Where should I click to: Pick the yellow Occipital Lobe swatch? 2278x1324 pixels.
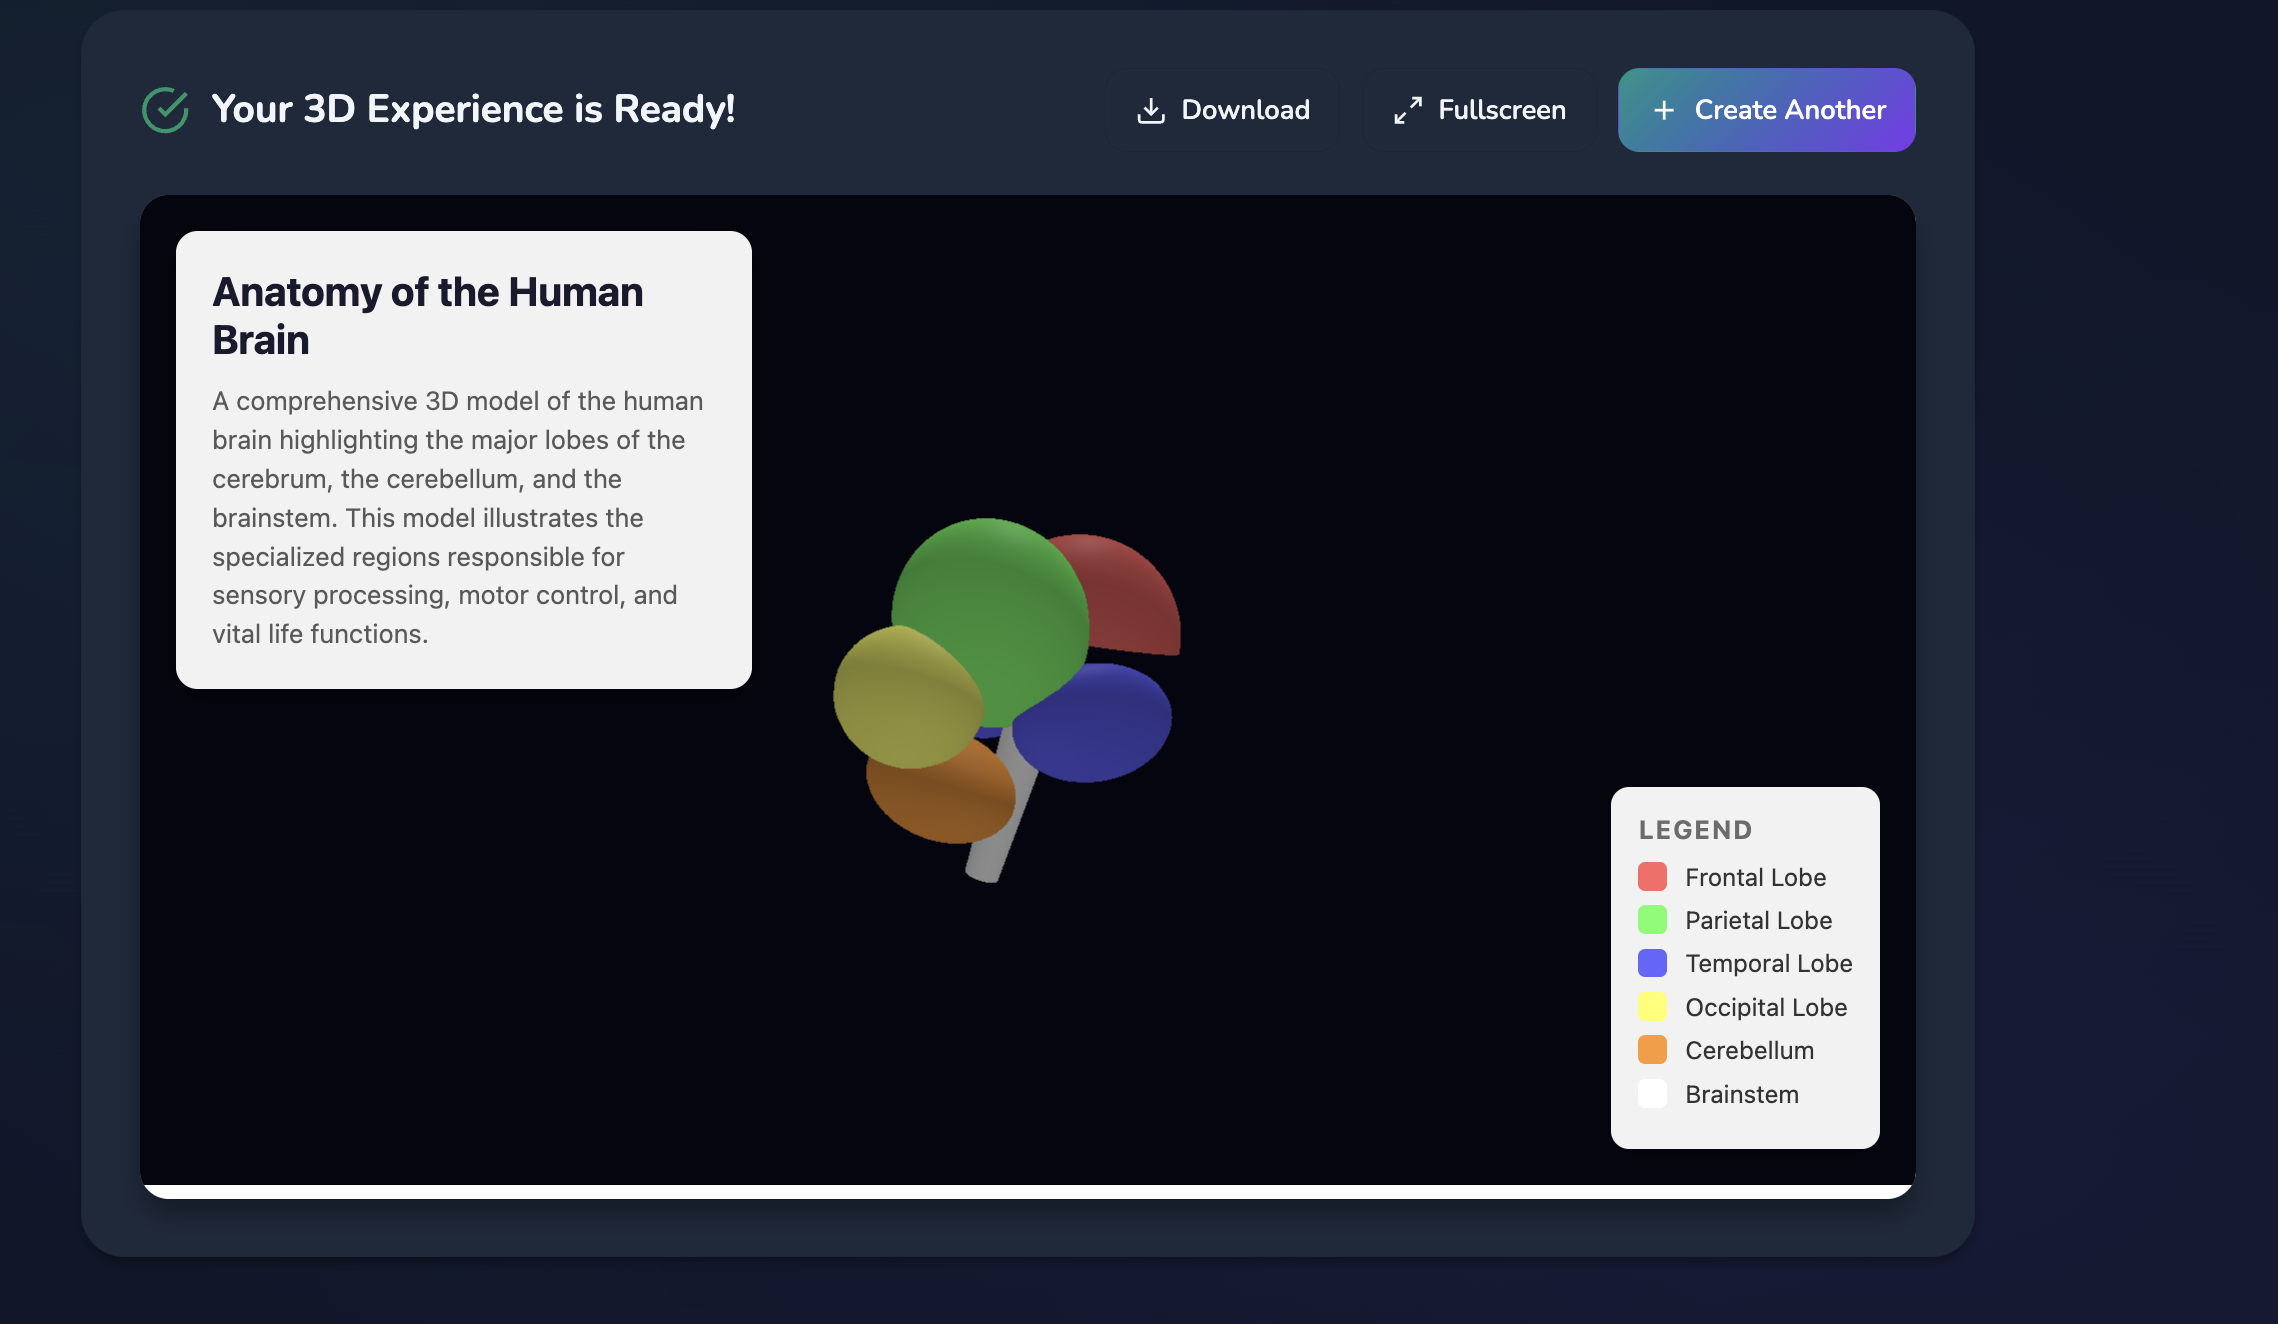click(x=1652, y=1007)
